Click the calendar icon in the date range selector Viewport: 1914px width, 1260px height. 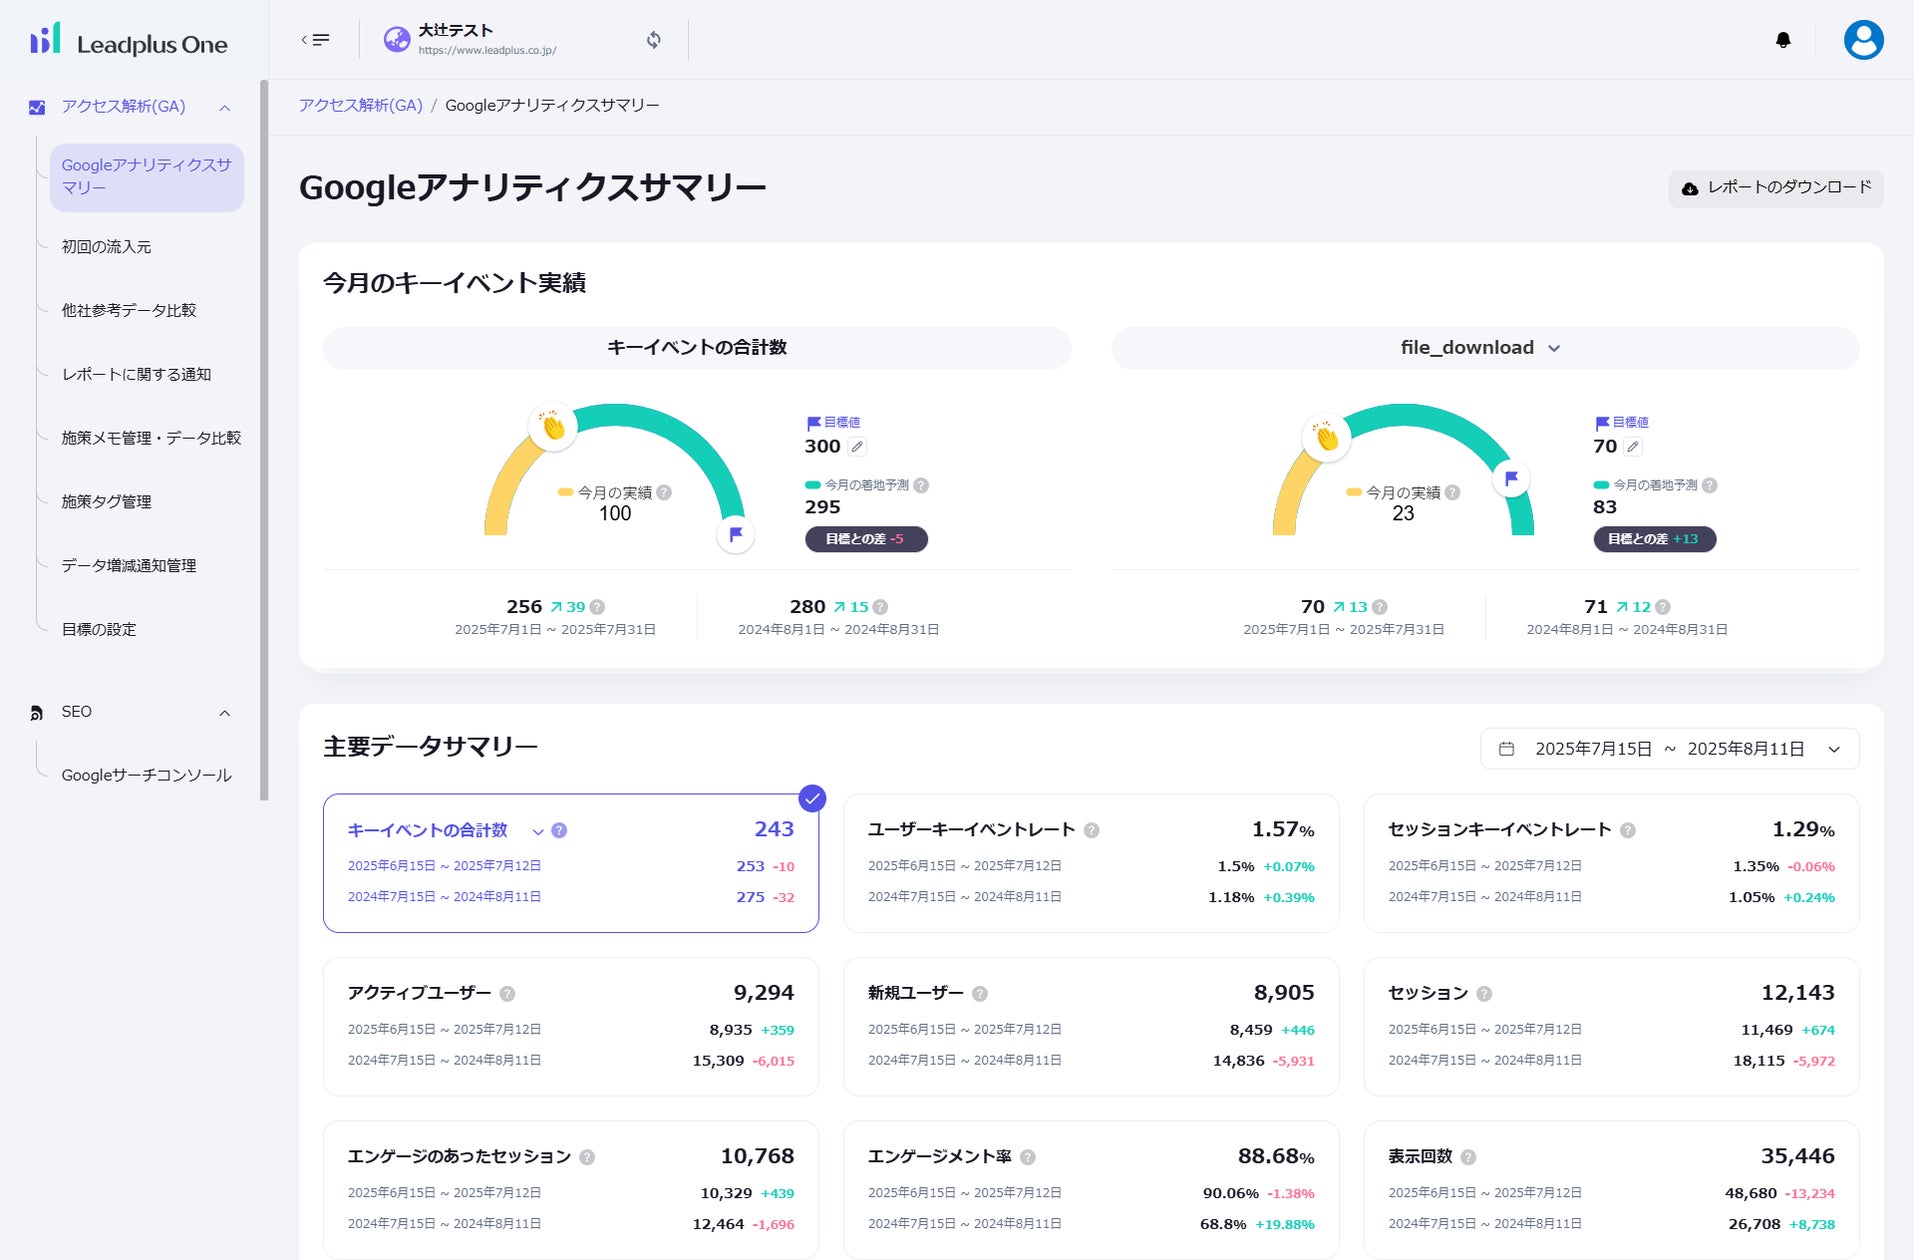tap(1506, 748)
